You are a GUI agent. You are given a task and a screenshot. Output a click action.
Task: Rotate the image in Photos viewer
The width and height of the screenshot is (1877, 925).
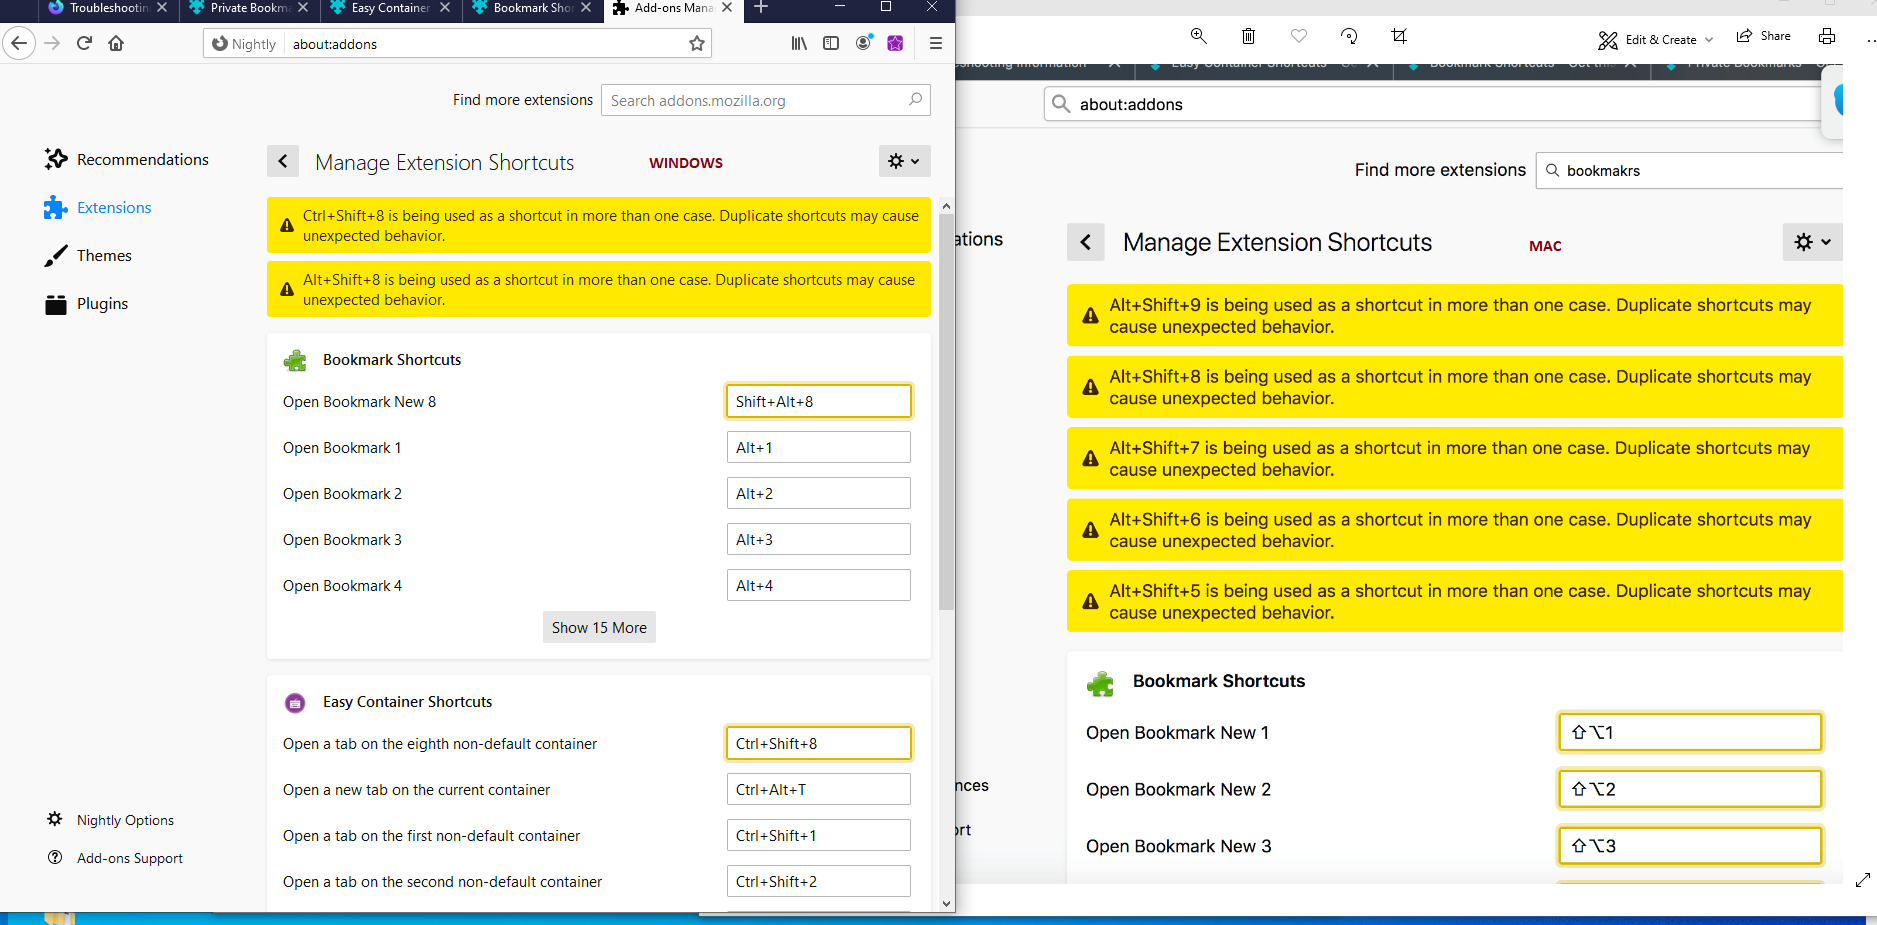pos(1349,36)
